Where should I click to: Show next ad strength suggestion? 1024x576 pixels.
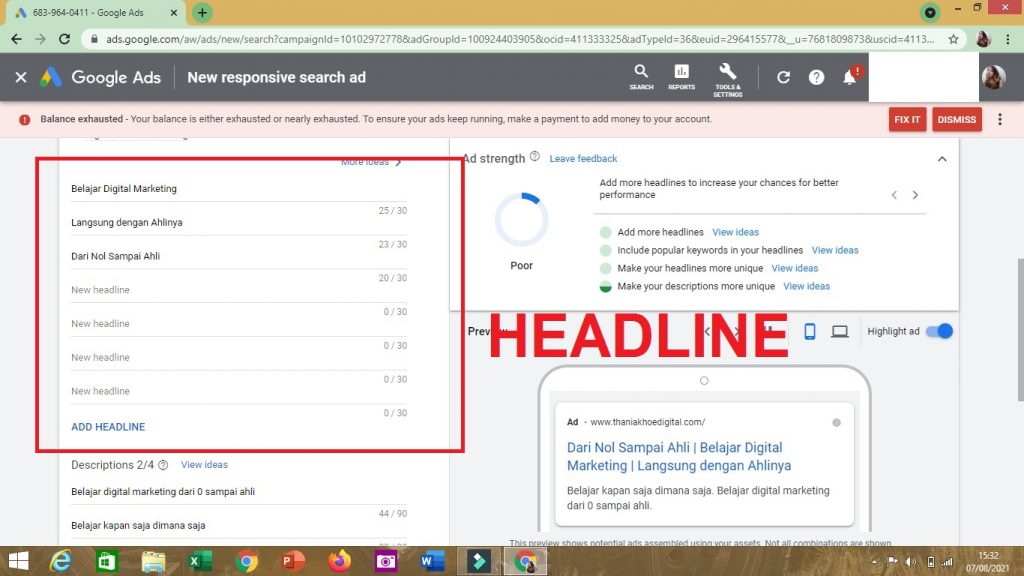(x=915, y=195)
